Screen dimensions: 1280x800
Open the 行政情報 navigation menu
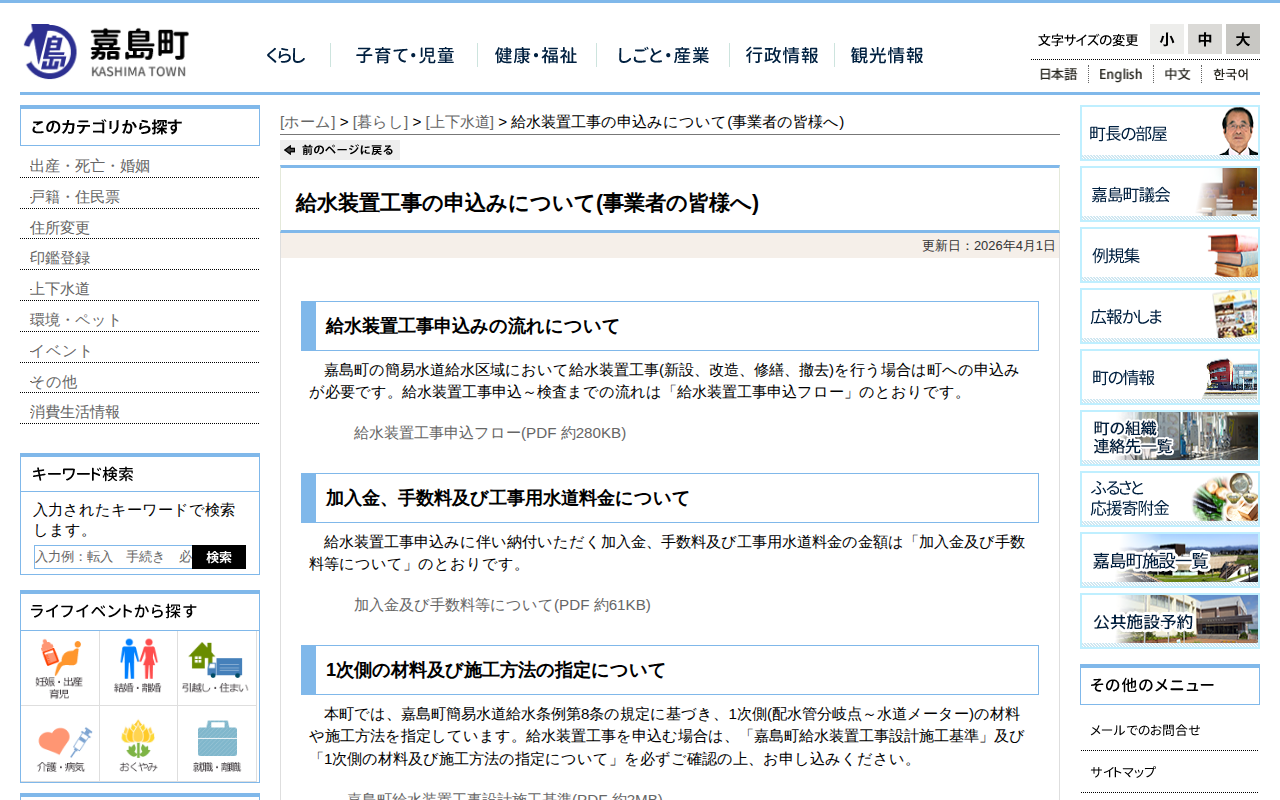click(782, 56)
